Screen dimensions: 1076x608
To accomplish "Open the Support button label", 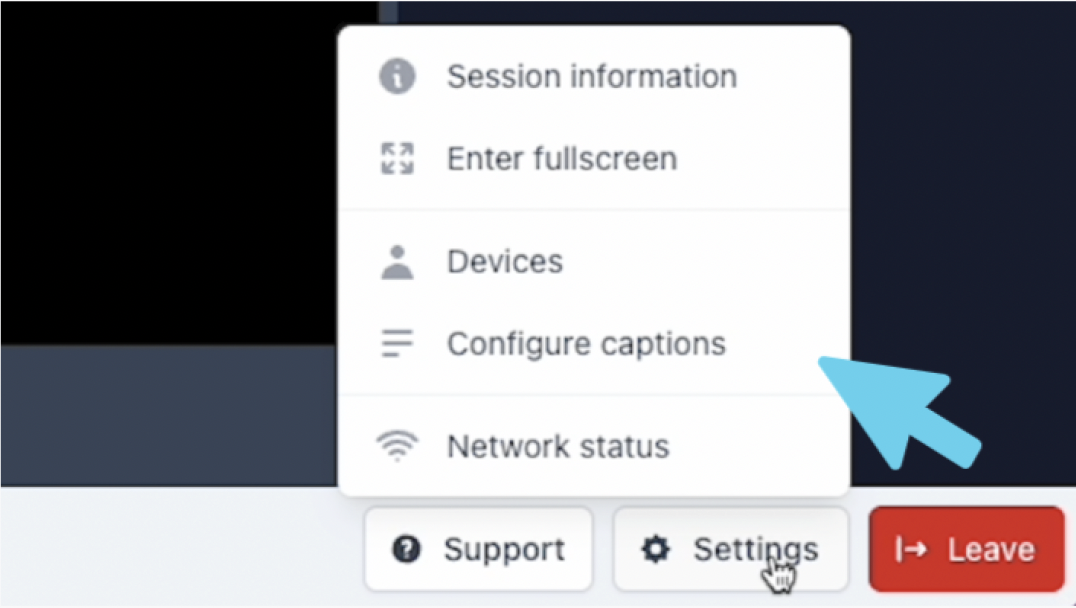I will (x=504, y=549).
